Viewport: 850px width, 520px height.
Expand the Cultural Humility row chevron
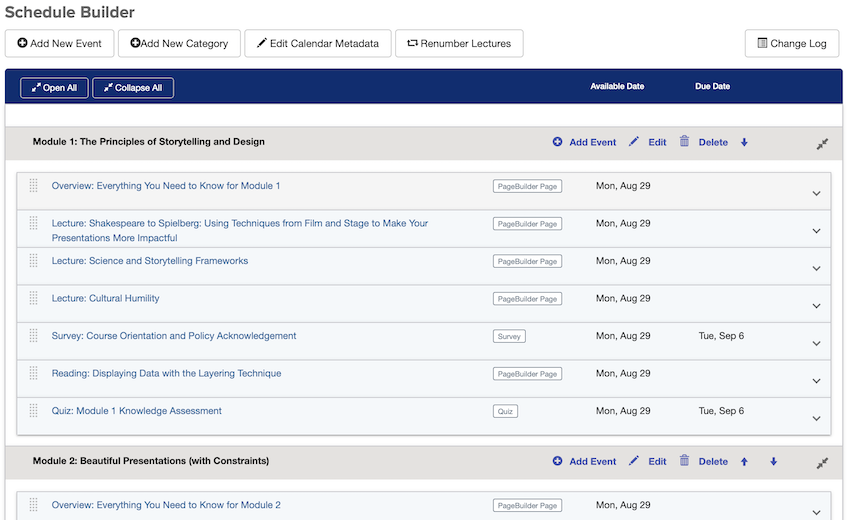tap(816, 306)
